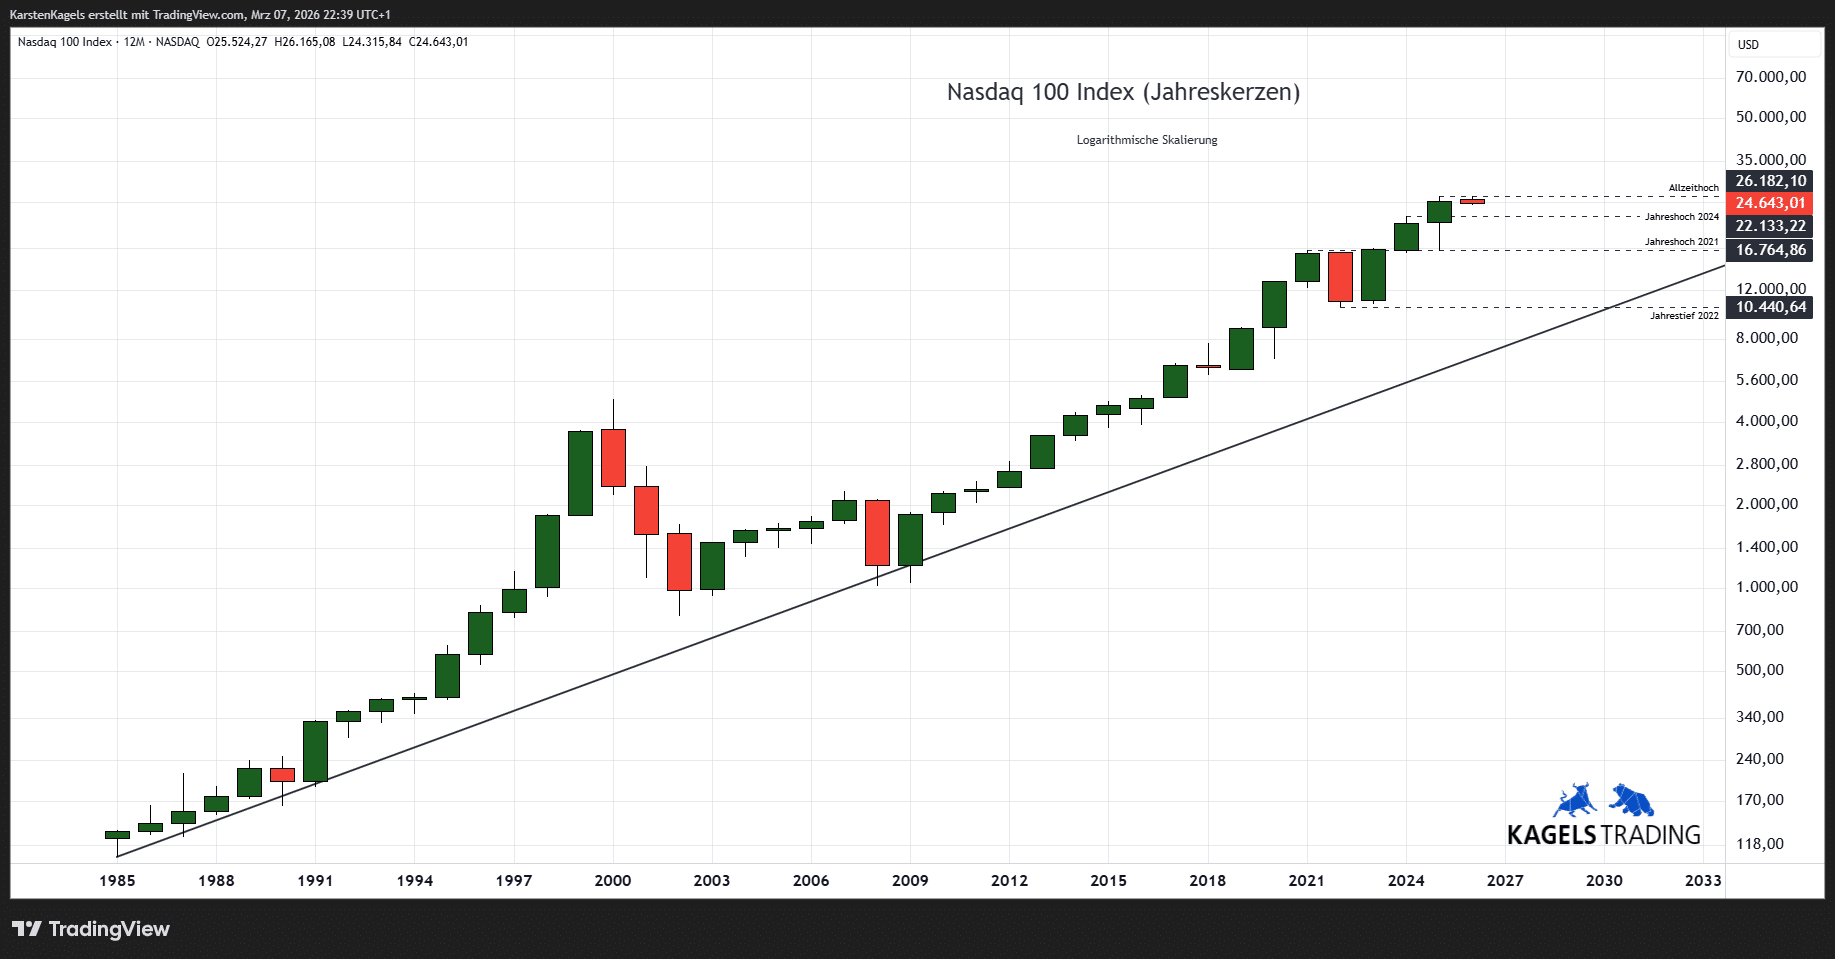Click the blue bull icon
This screenshot has width=1835, height=959.
click(1575, 801)
